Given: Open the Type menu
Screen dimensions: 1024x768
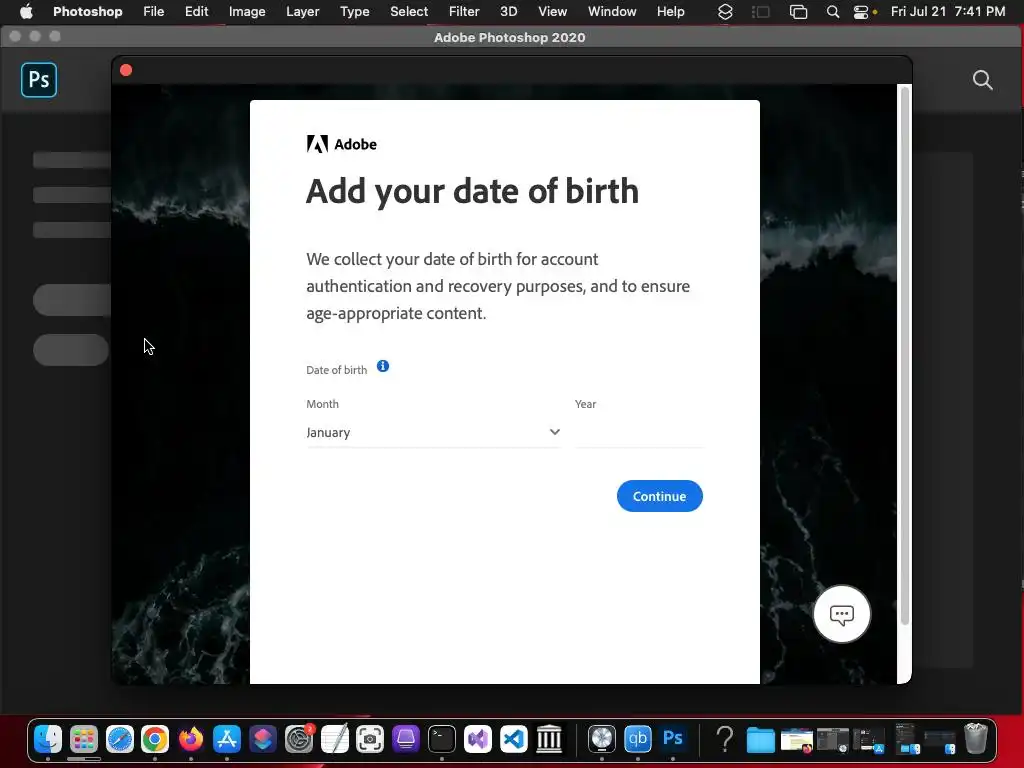Looking at the screenshot, I should pos(355,12).
